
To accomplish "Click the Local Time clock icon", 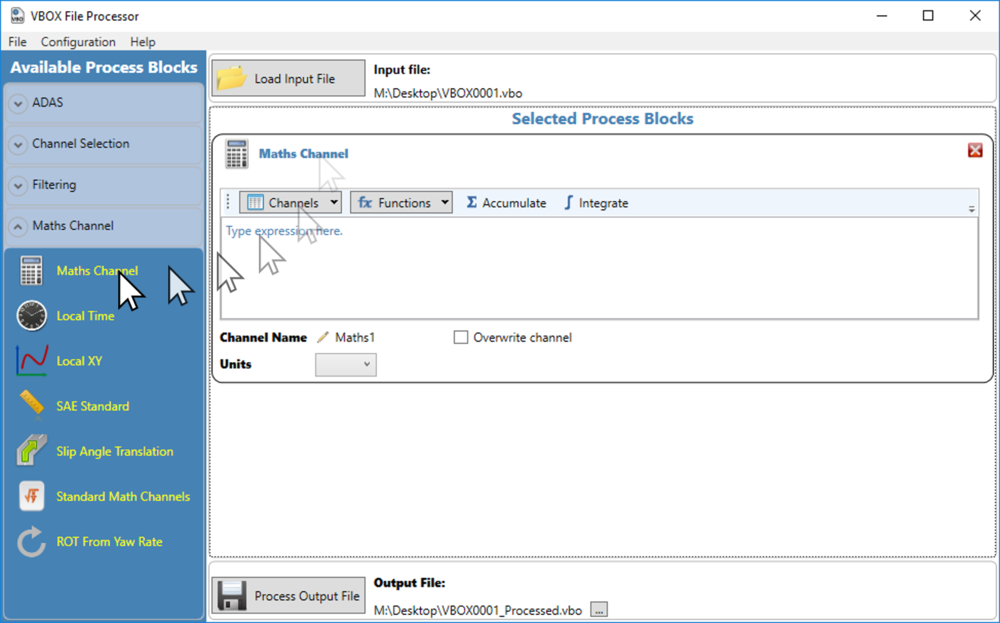I will coord(31,316).
